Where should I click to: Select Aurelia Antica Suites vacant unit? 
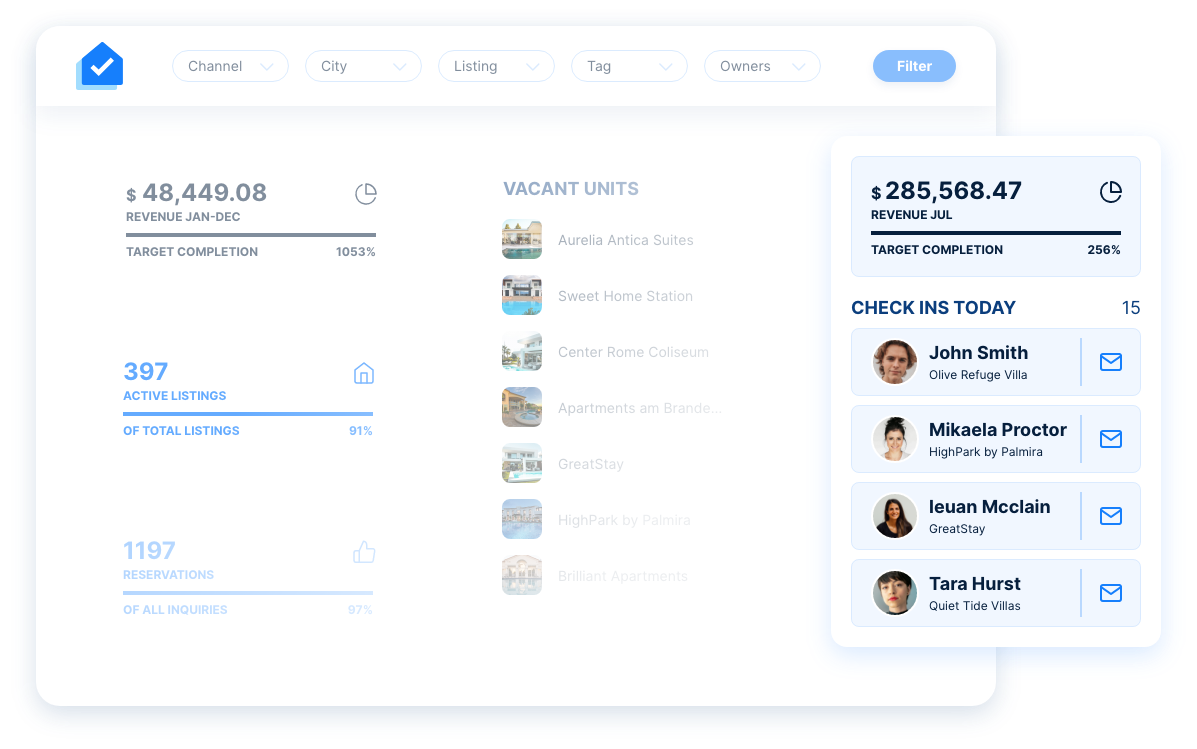pyautogui.click(x=598, y=240)
